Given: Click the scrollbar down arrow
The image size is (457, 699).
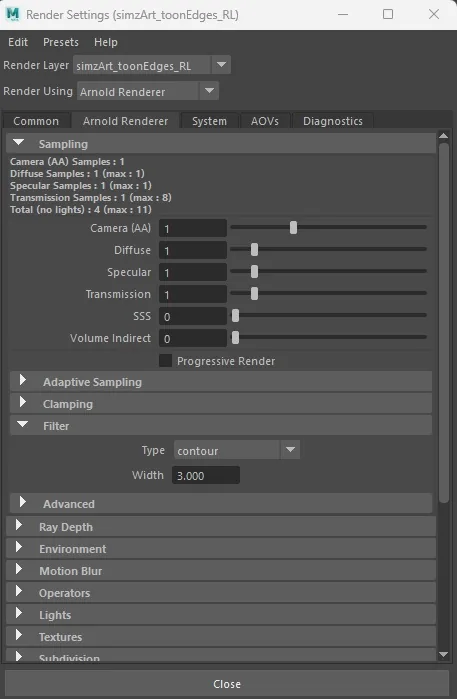Looking at the screenshot, I should (443, 654).
